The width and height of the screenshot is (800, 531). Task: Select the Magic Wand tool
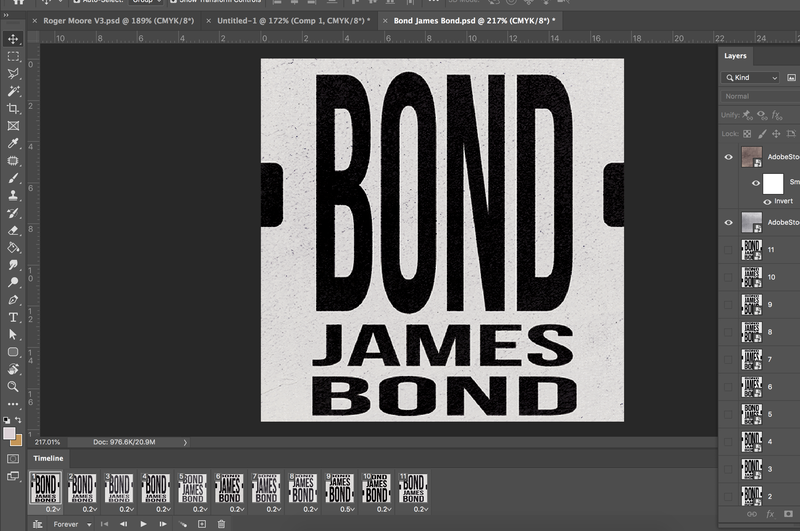(13, 91)
